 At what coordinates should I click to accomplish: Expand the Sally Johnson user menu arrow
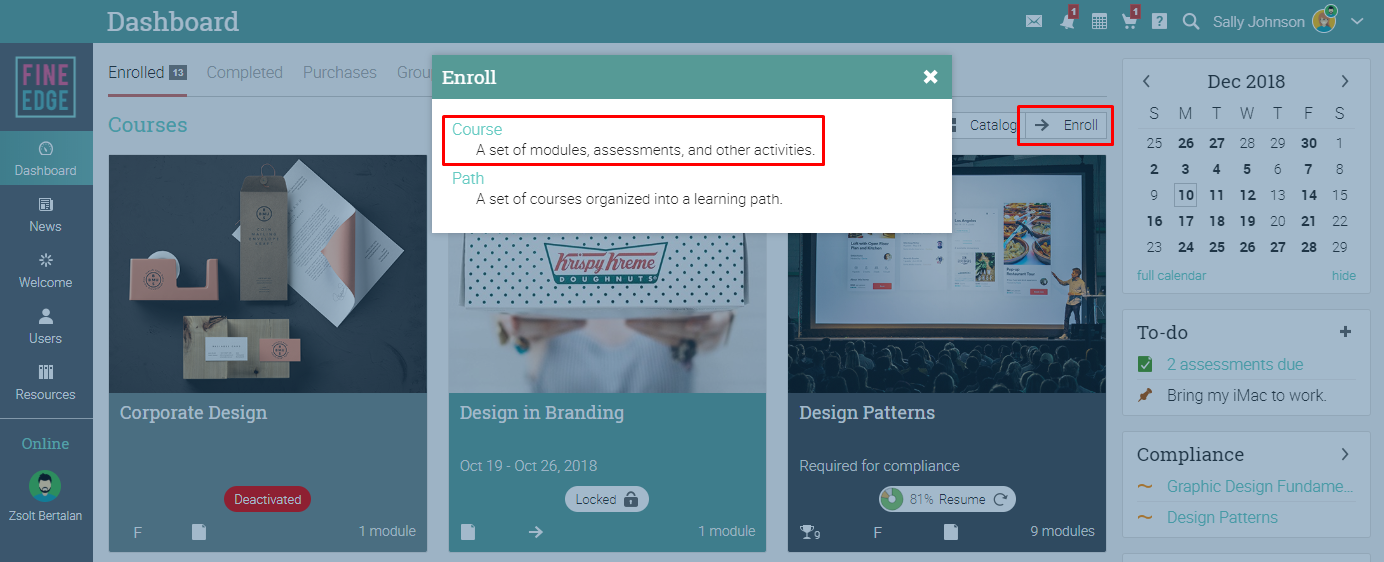point(1356,21)
